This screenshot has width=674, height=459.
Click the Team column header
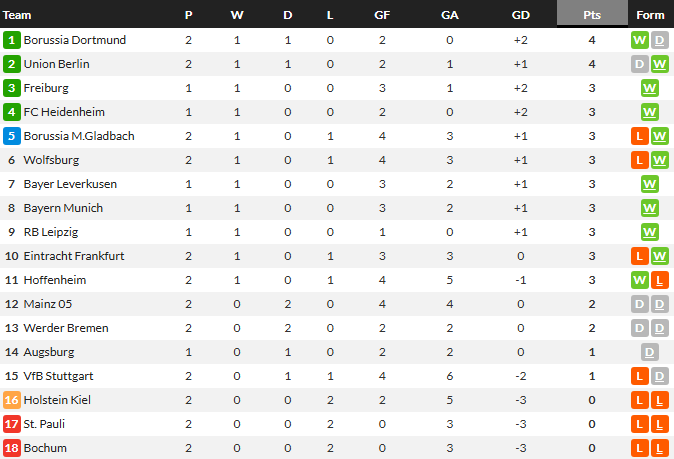[x=18, y=15]
